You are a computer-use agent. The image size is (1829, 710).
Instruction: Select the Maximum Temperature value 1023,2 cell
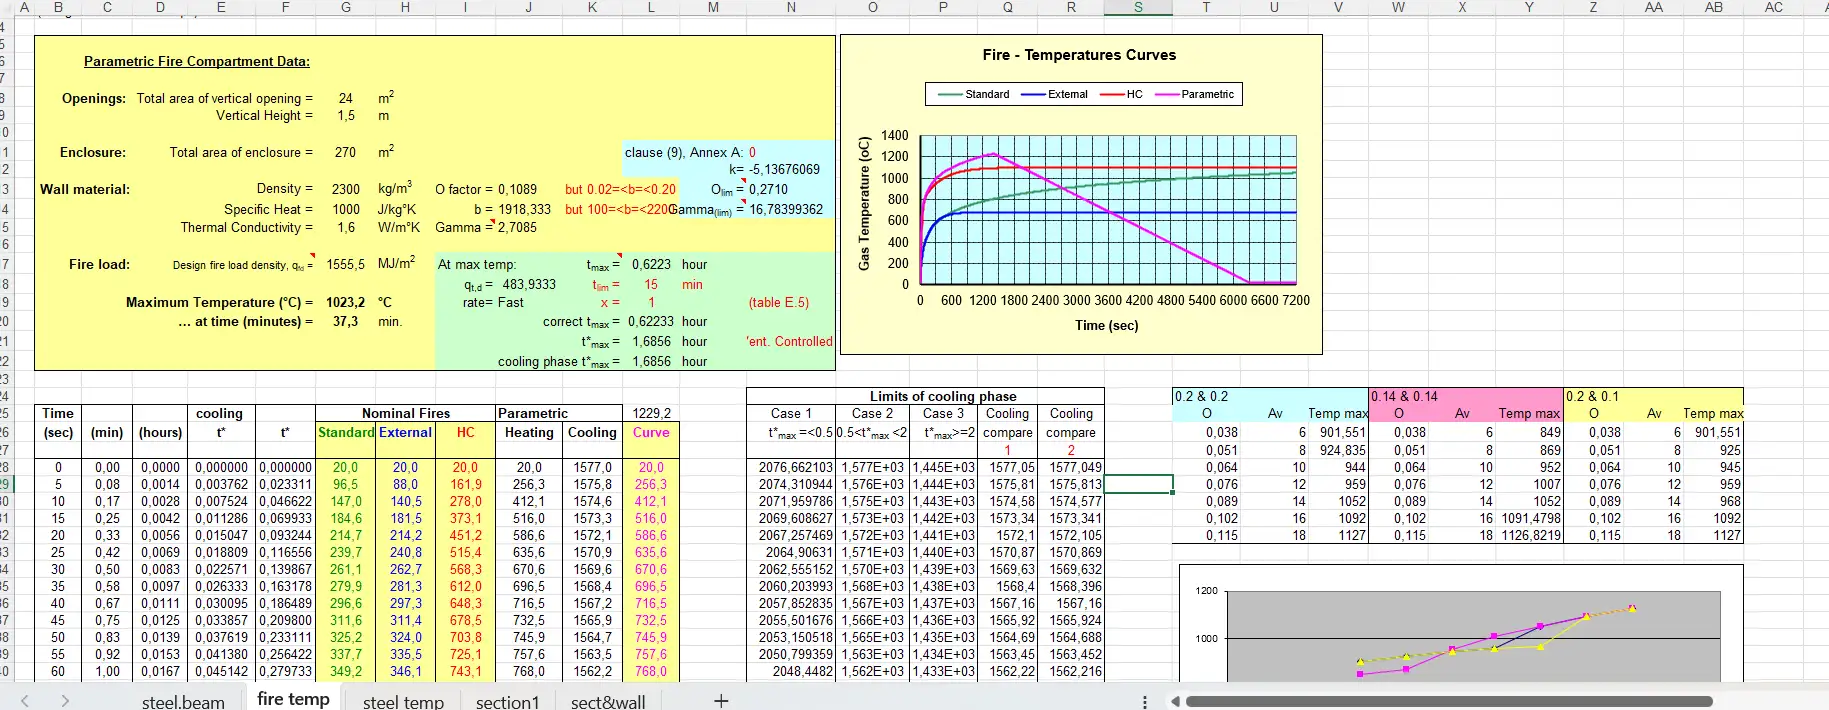click(x=345, y=302)
